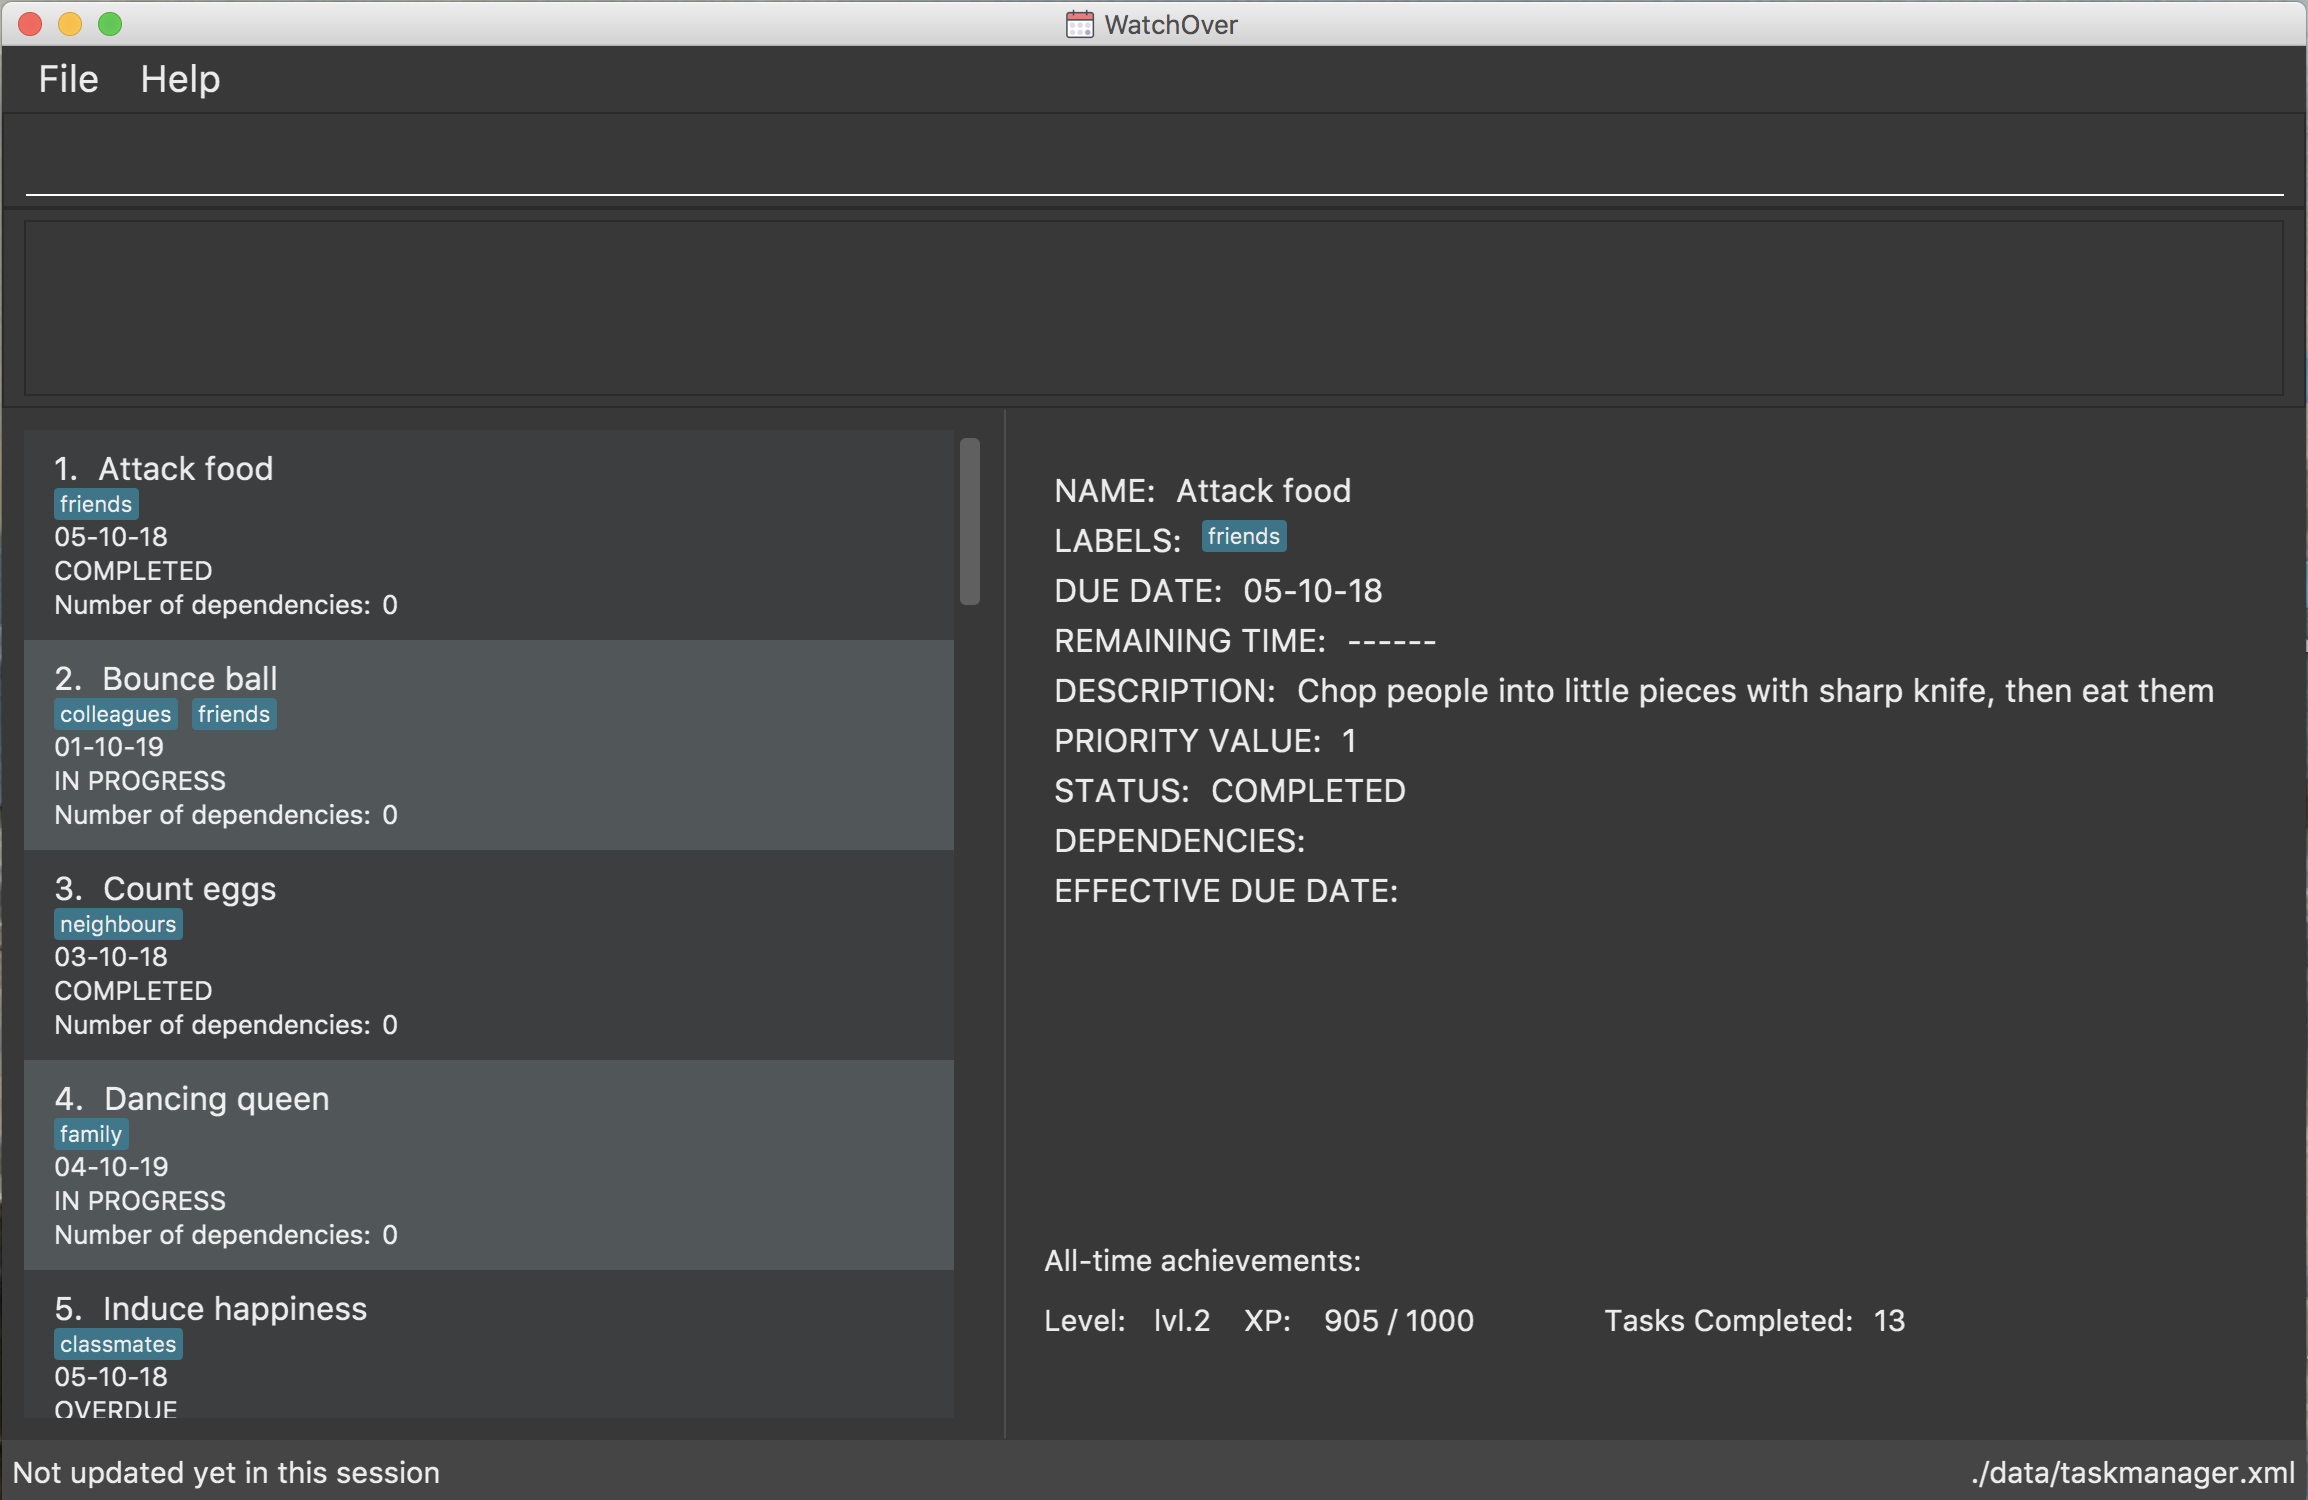The image size is (2308, 1500).
Task: Click EFFECTIVE DUE DATE field
Action: click(x=1226, y=891)
